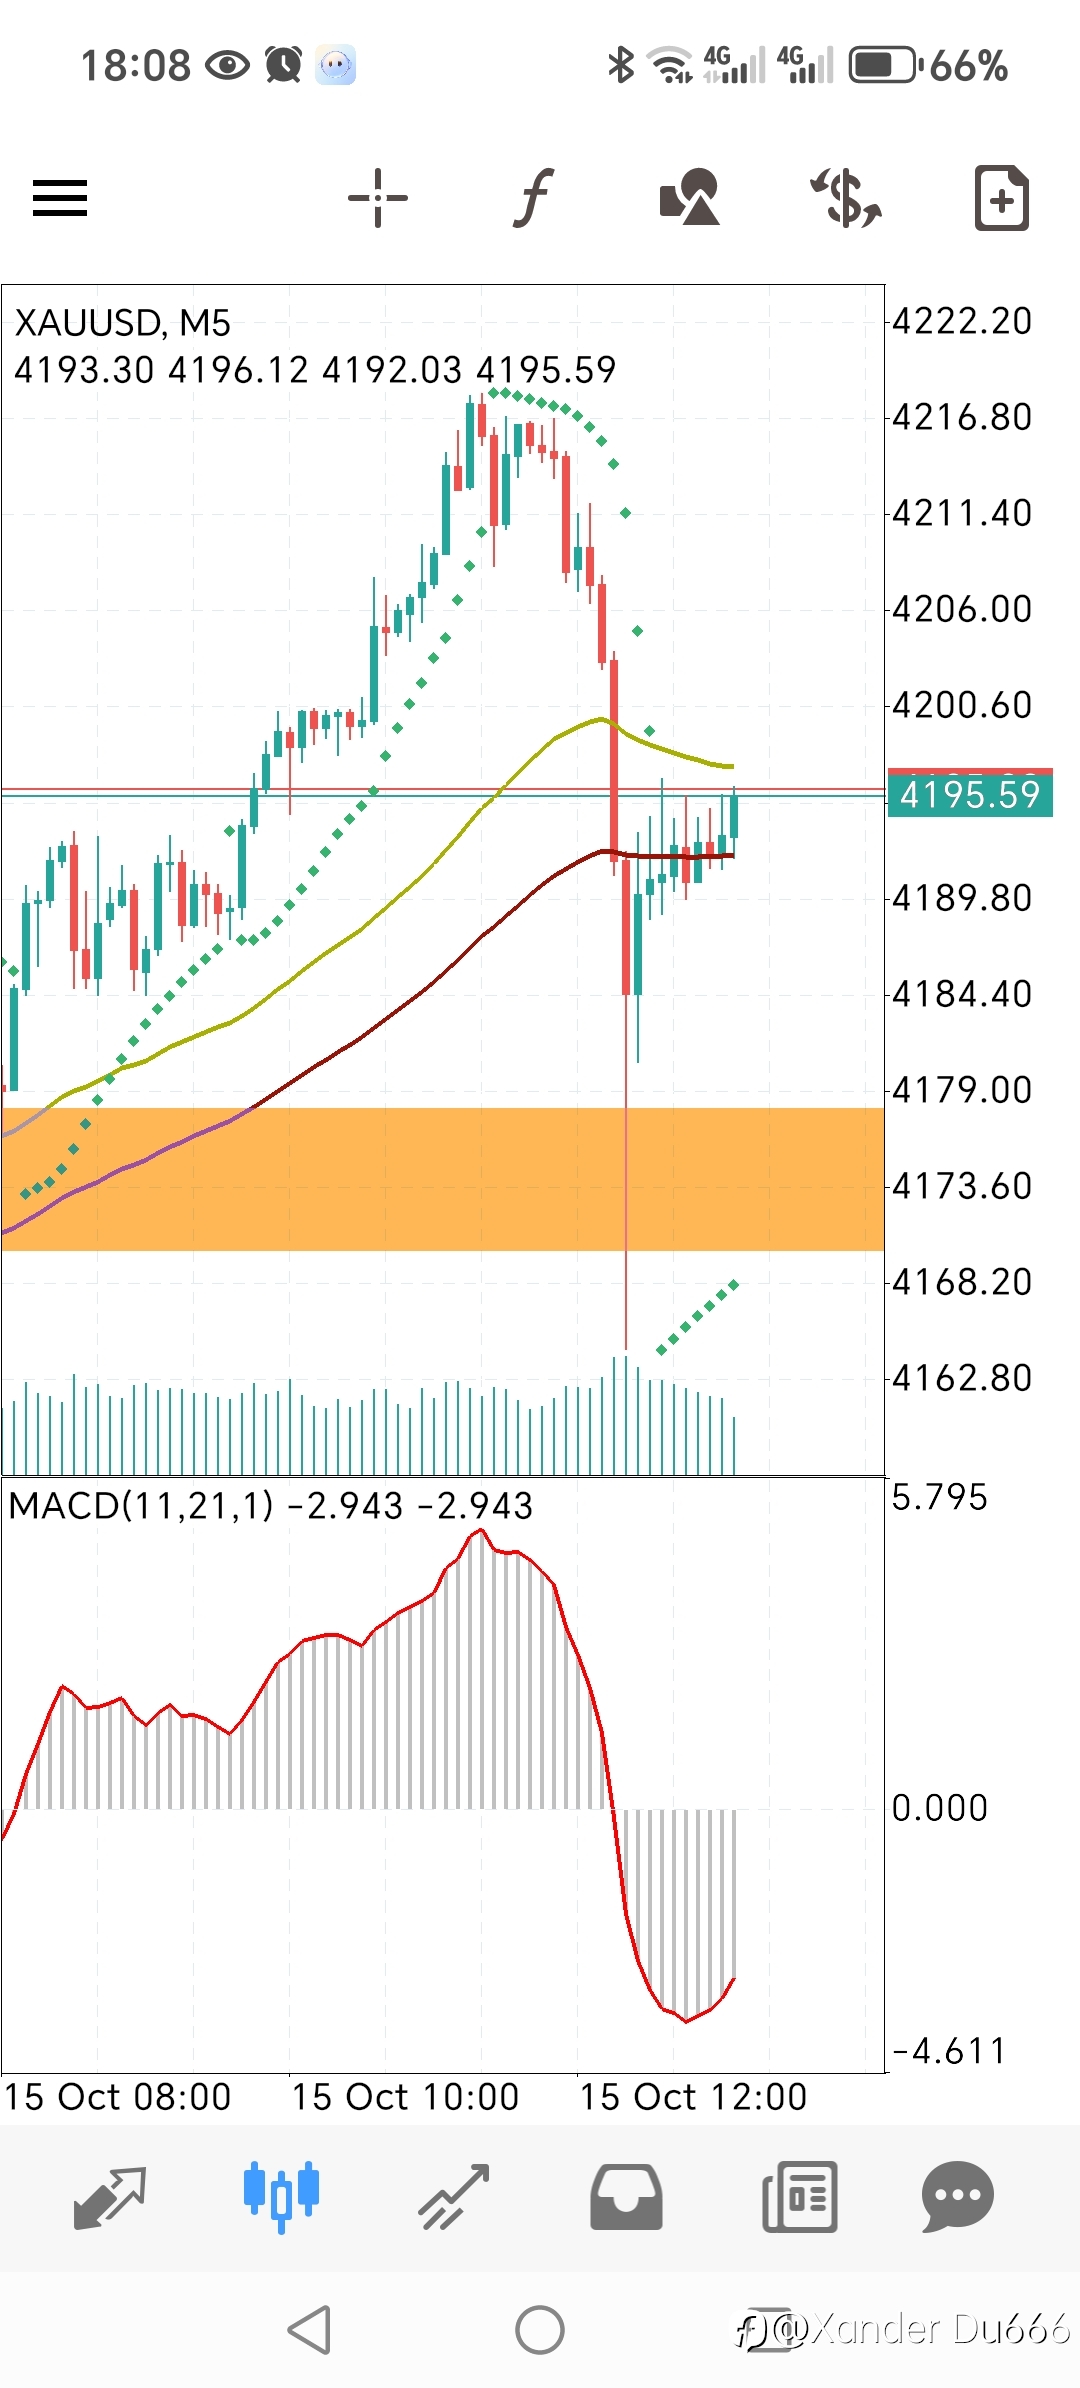Screen dimensions: 1080x2388
Task: Click the current price 4195.59 tag
Action: pos(969,795)
